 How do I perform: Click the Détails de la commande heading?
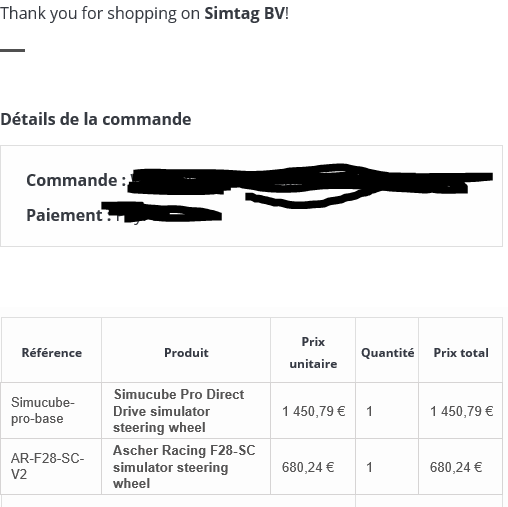[x=96, y=119]
